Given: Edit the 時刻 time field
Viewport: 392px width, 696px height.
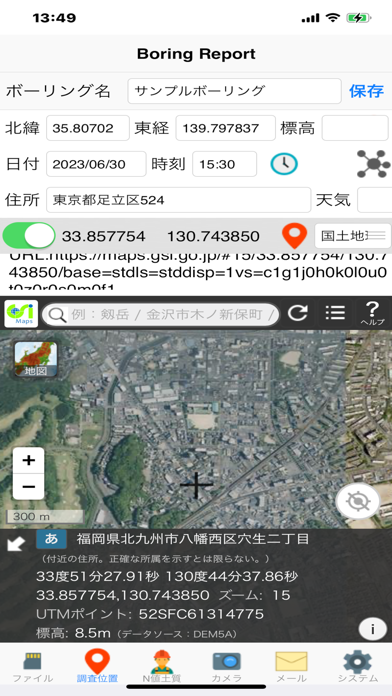Looking at the screenshot, I should coord(225,164).
